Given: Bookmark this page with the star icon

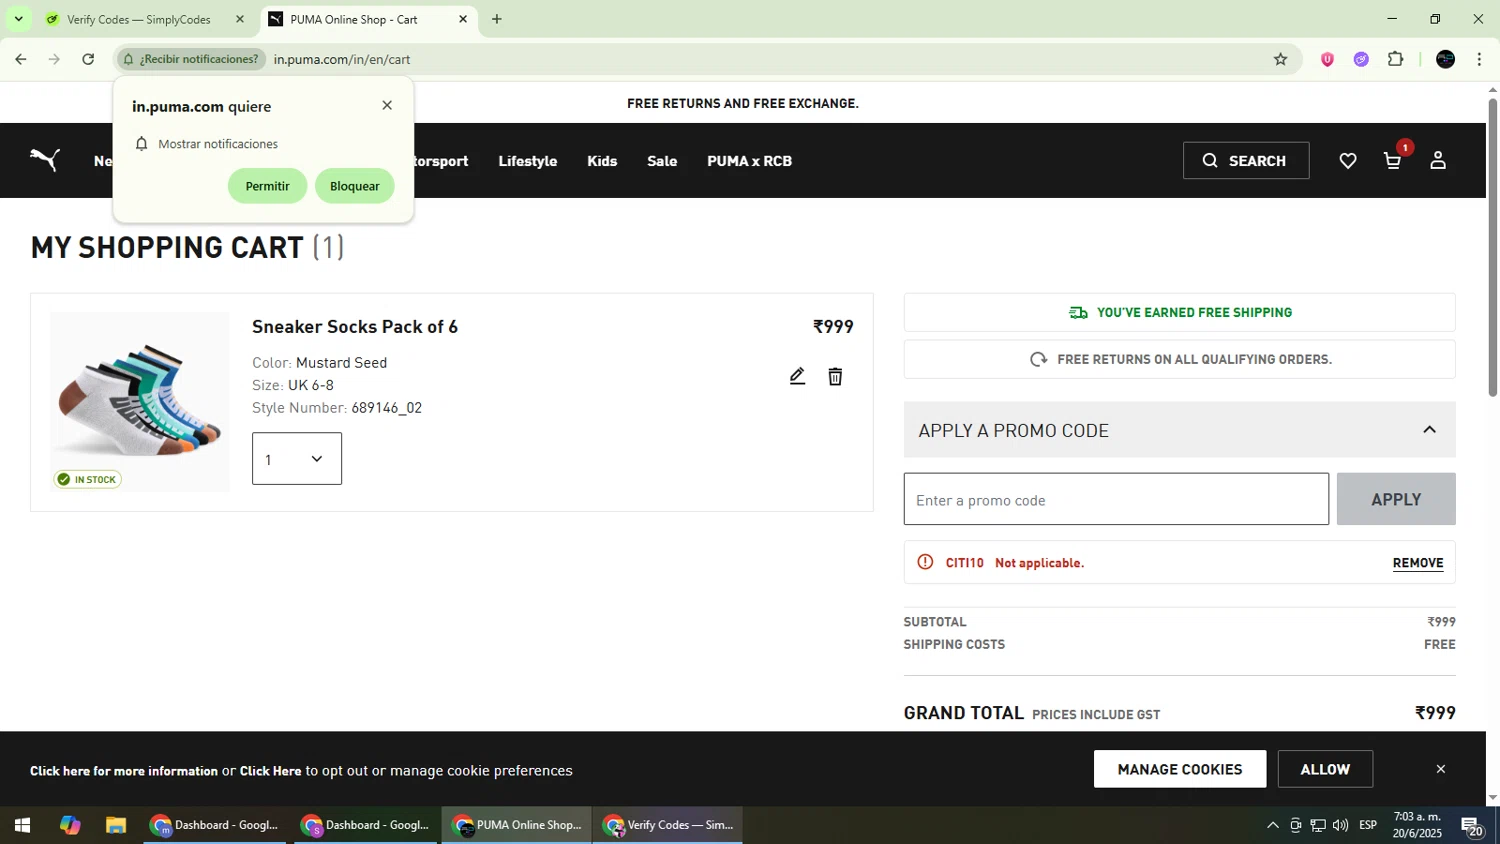Looking at the screenshot, I should (x=1280, y=59).
